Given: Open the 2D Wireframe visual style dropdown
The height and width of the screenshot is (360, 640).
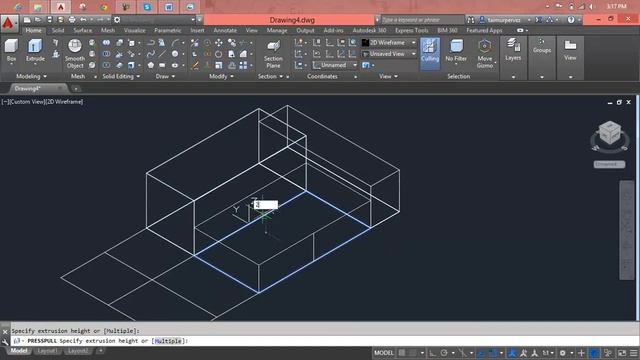Looking at the screenshot, I should tap(389, 42).
